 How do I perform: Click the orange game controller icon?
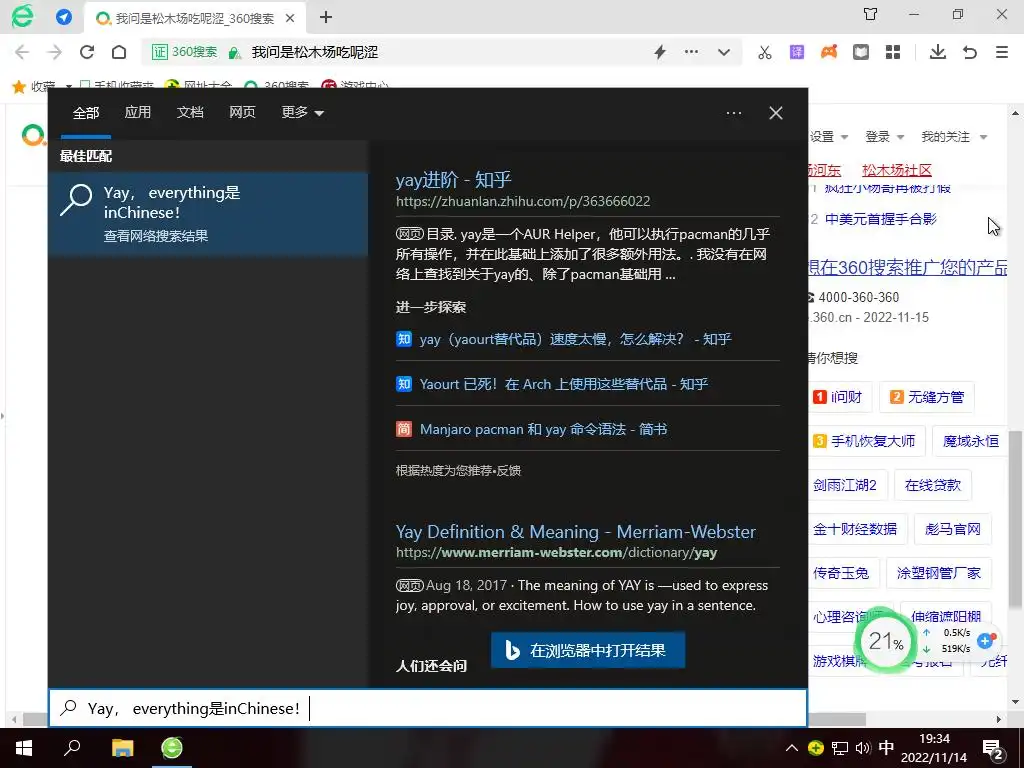coord(829,52)
